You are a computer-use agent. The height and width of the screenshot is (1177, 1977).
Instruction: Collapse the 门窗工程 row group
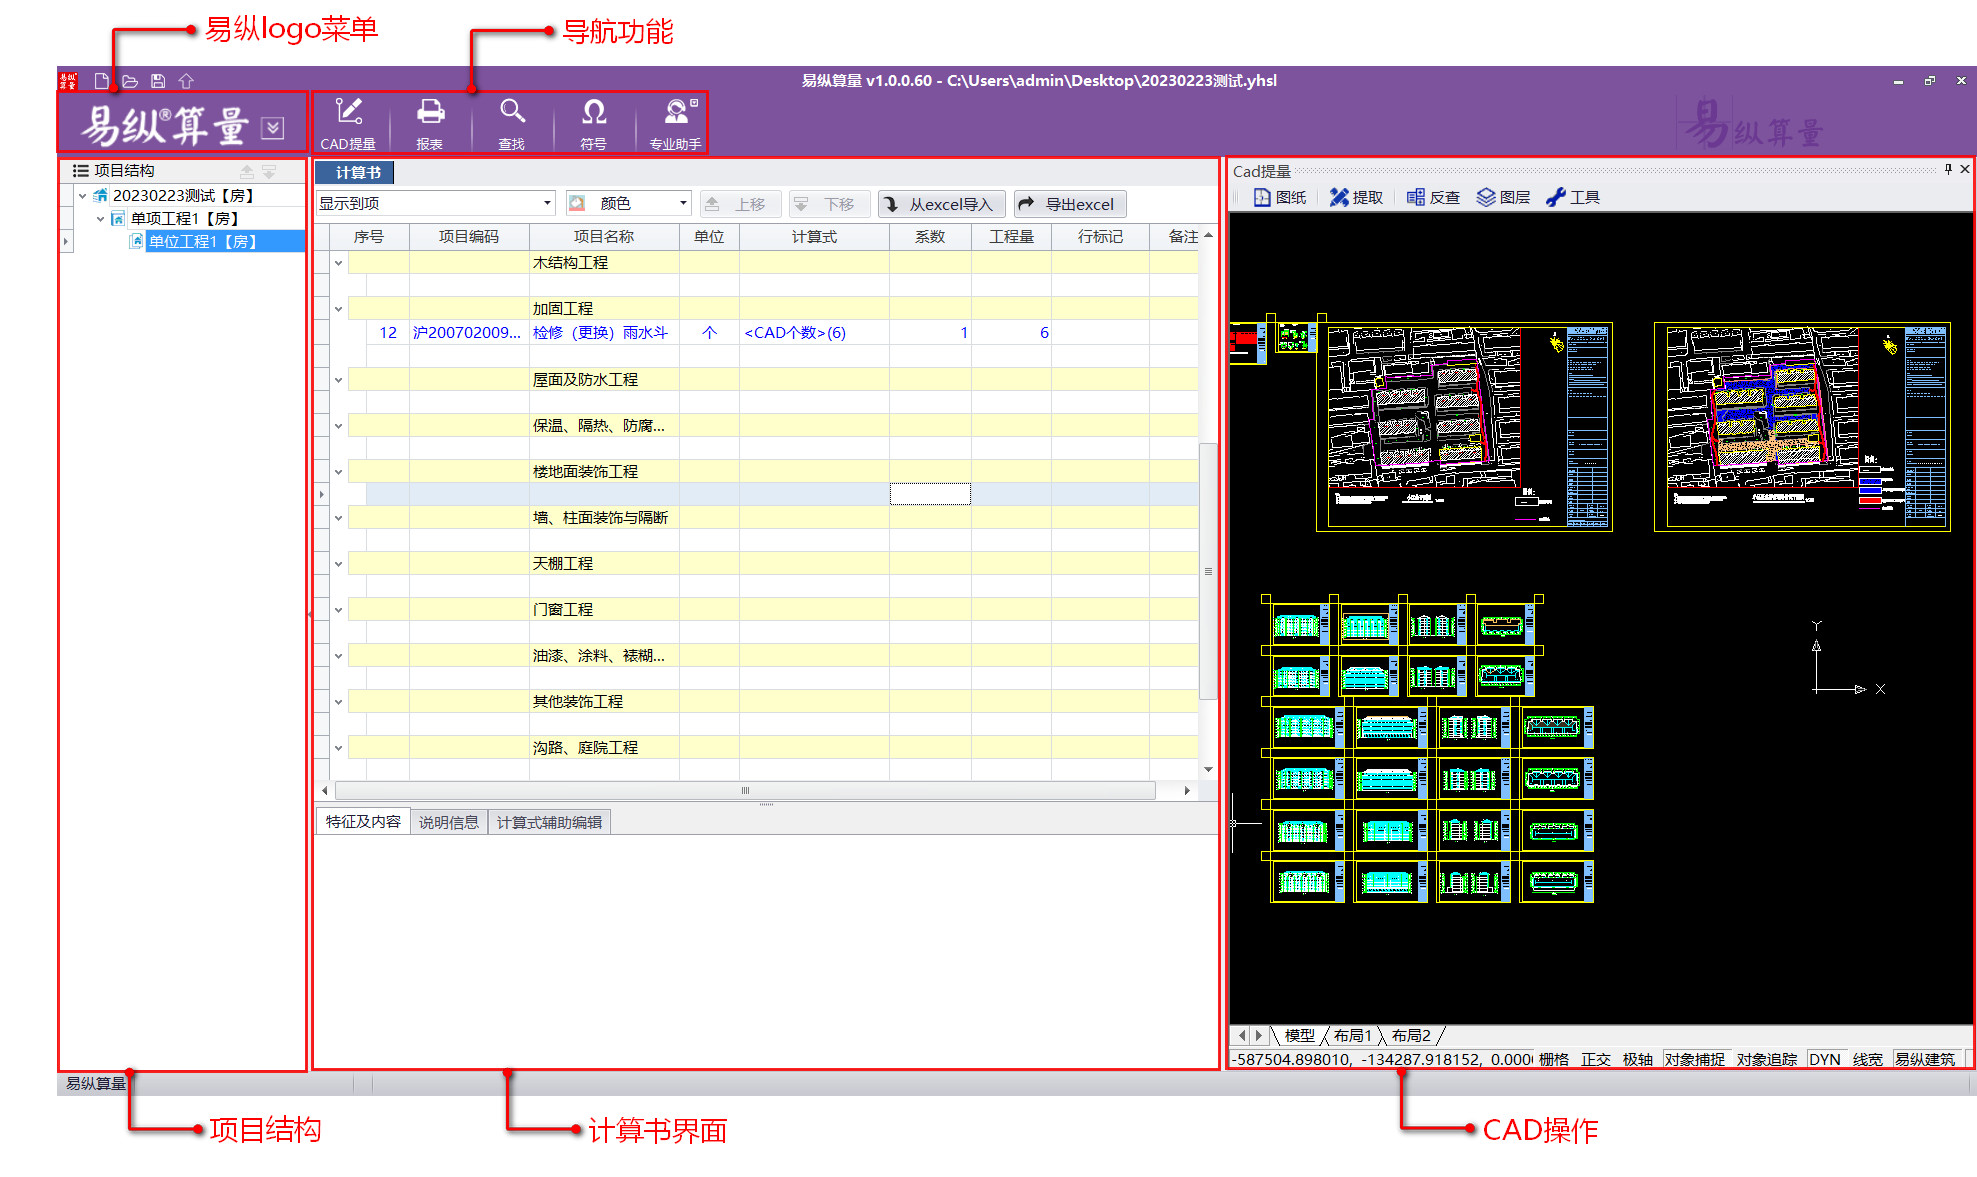click(x=338, y=610)
